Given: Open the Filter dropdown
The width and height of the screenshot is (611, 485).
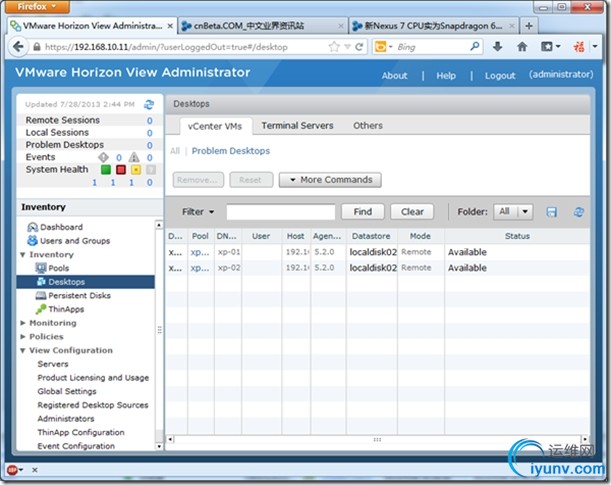Looking at the screenshot, I should pos(198,212).
